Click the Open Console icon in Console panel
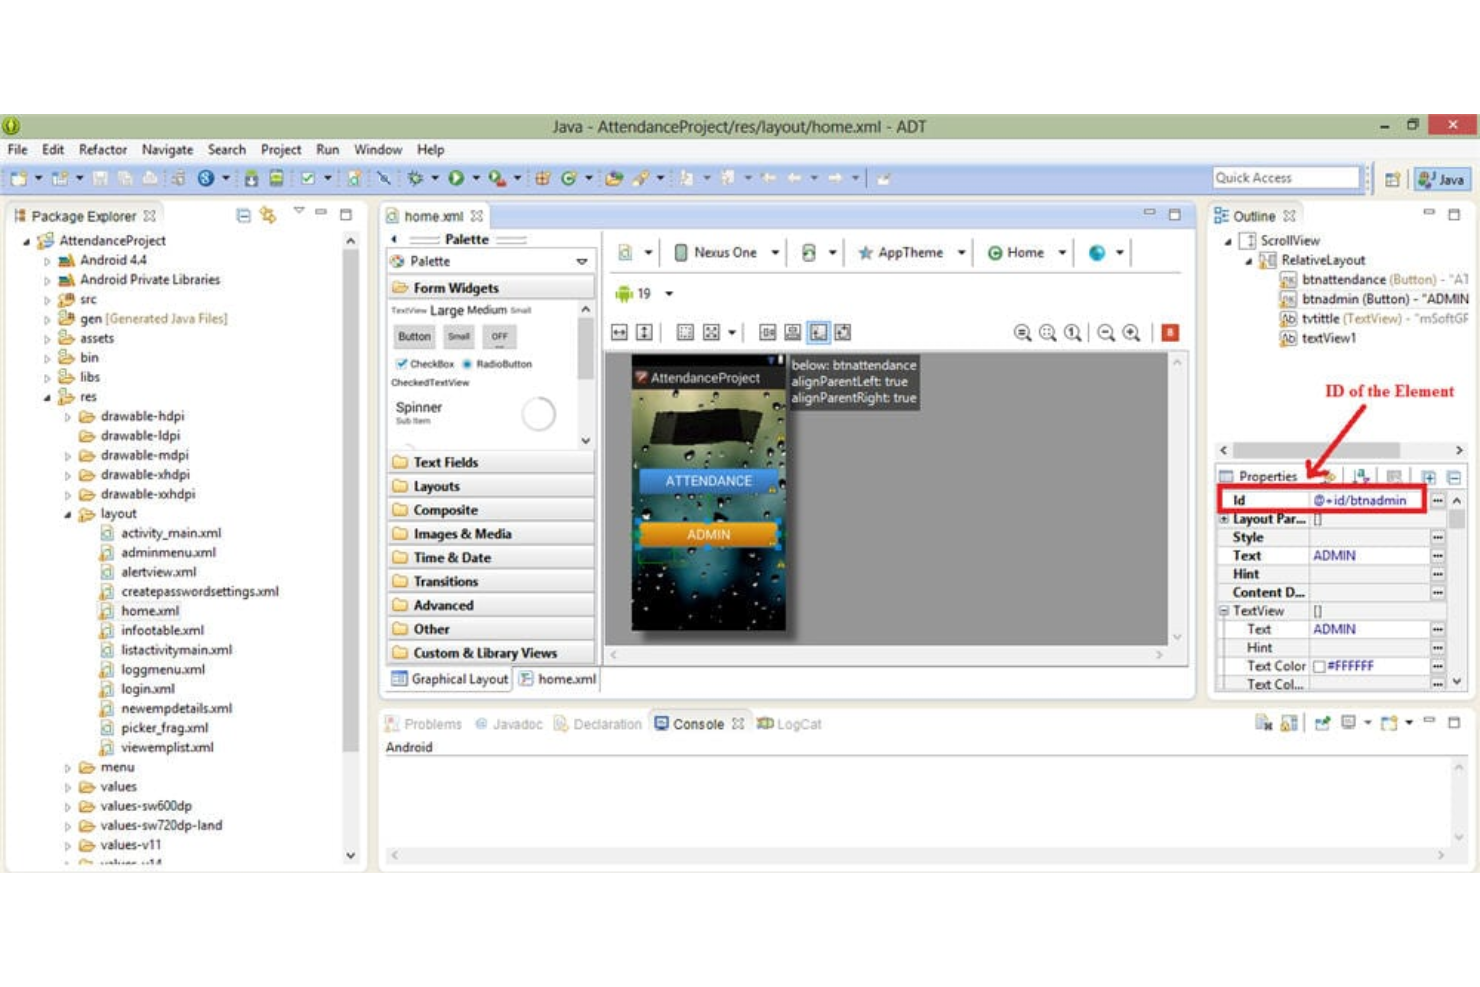This screenshot has width=1480, height=987. click(x=1391, y=722)
